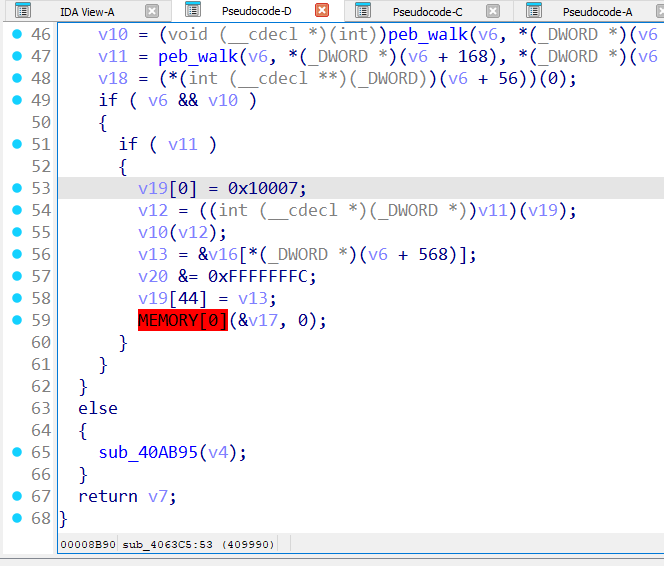Close the Pseudocode-C tab
The image size is (664, 566).
[494, 11]
